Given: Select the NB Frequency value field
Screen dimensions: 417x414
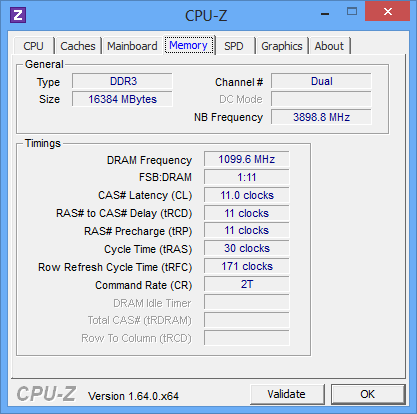Looking at the screenshot, I should pos(321,117).
